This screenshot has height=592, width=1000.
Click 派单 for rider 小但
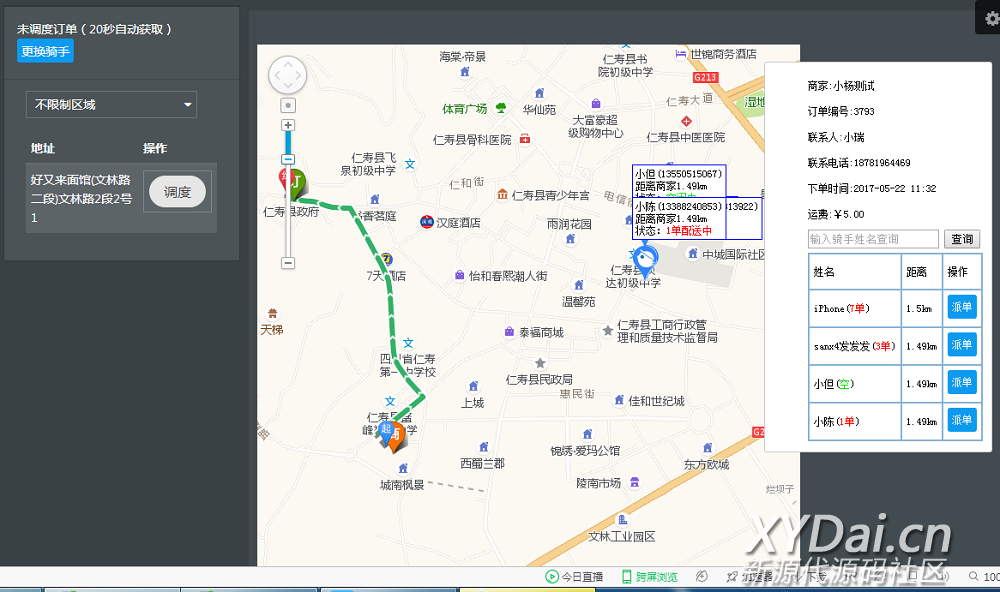tap(960, 383)
